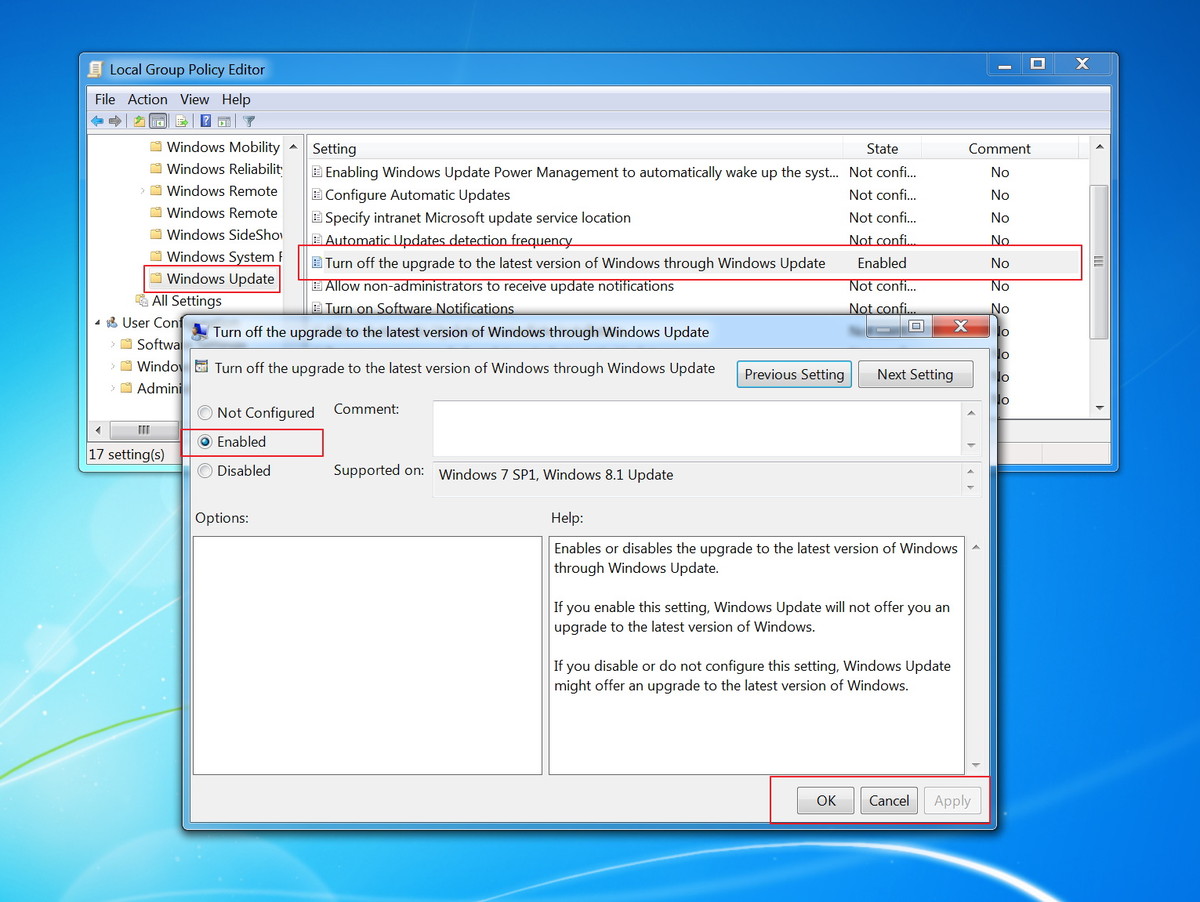Click the Previous Setting button
The image size is (1200, 902).
793,374
